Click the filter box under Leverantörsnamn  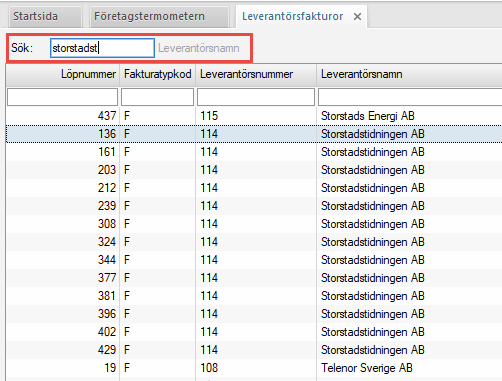click(x=410, y=97)
